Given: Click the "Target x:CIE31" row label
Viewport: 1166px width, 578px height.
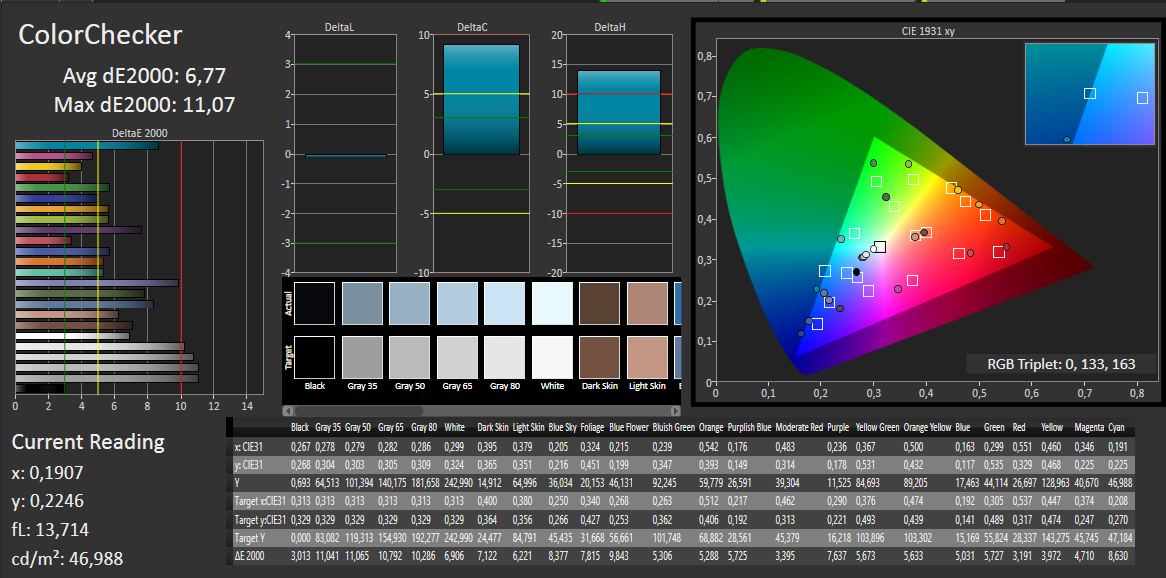Looking at the screenshot, I should coord(260,501).
